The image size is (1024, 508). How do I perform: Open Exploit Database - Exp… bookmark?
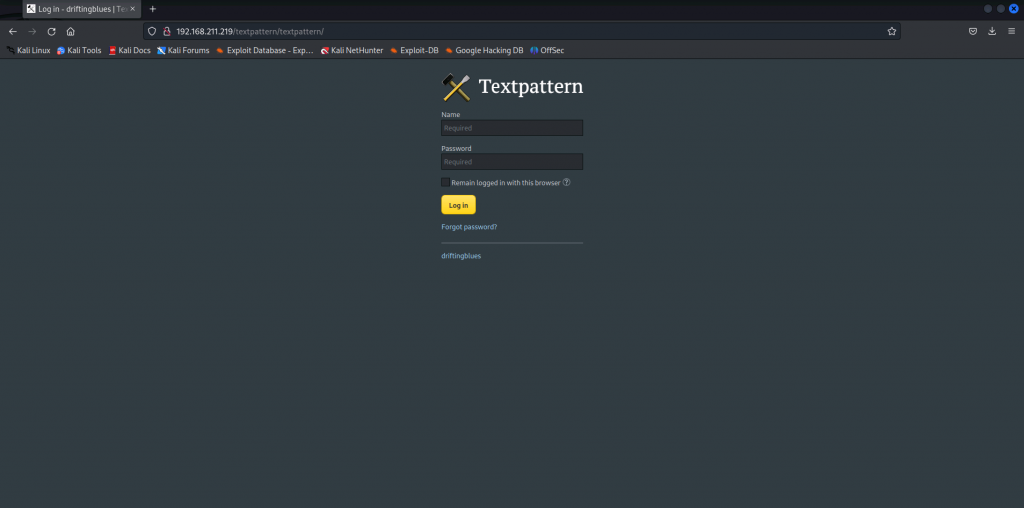point(264,50)
